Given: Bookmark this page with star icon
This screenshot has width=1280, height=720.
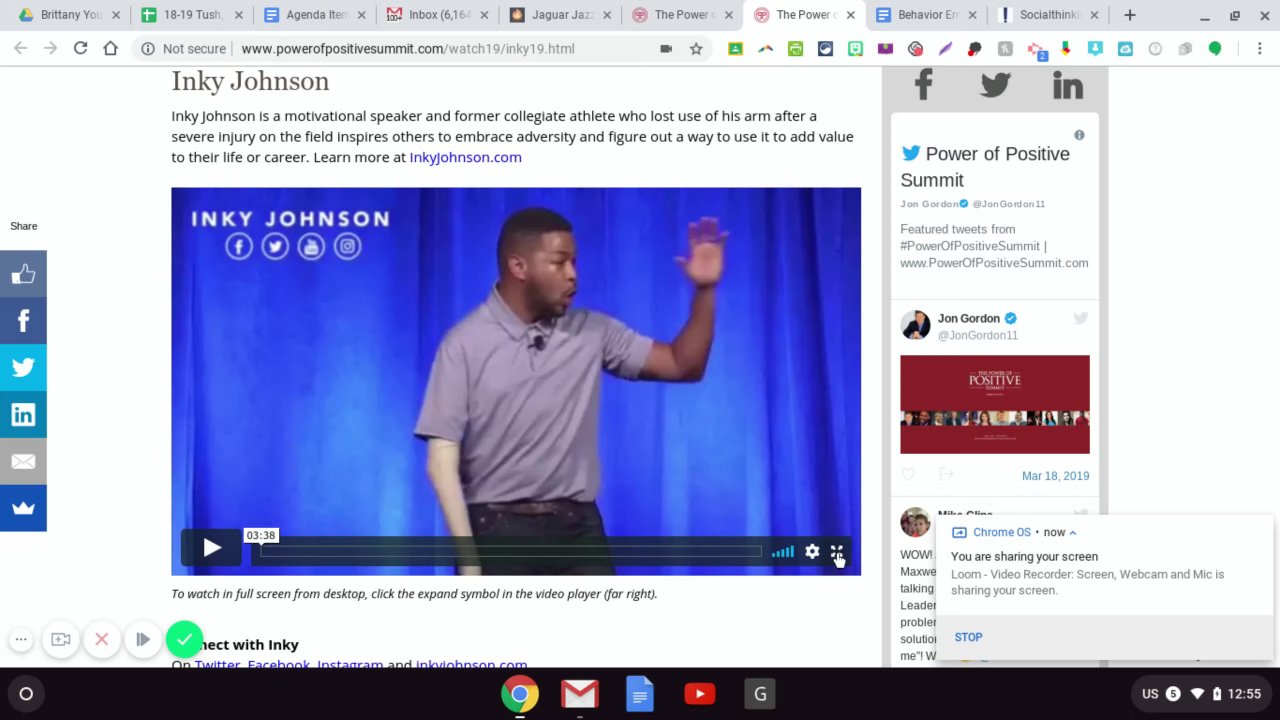Looking at the screenshot, I should coord(696,49).
